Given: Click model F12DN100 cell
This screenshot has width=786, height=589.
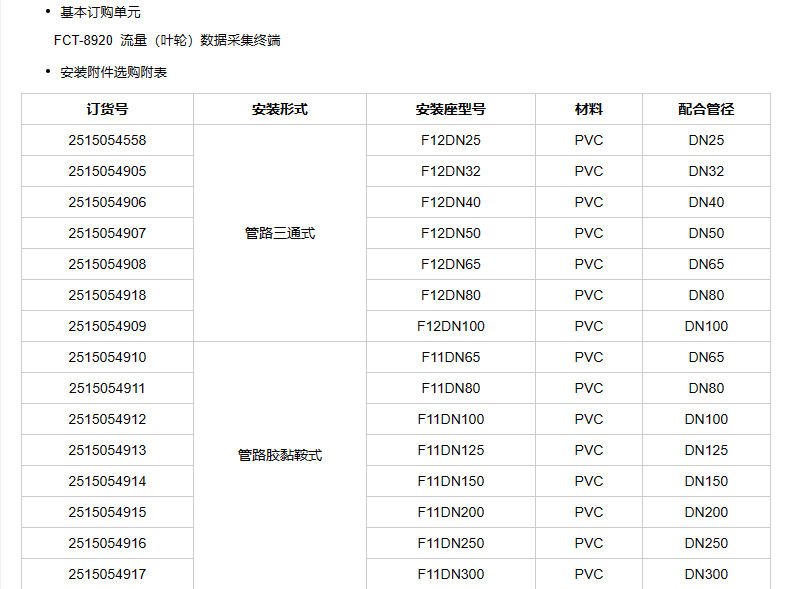Looking at the screenshot, I should 450,326.
